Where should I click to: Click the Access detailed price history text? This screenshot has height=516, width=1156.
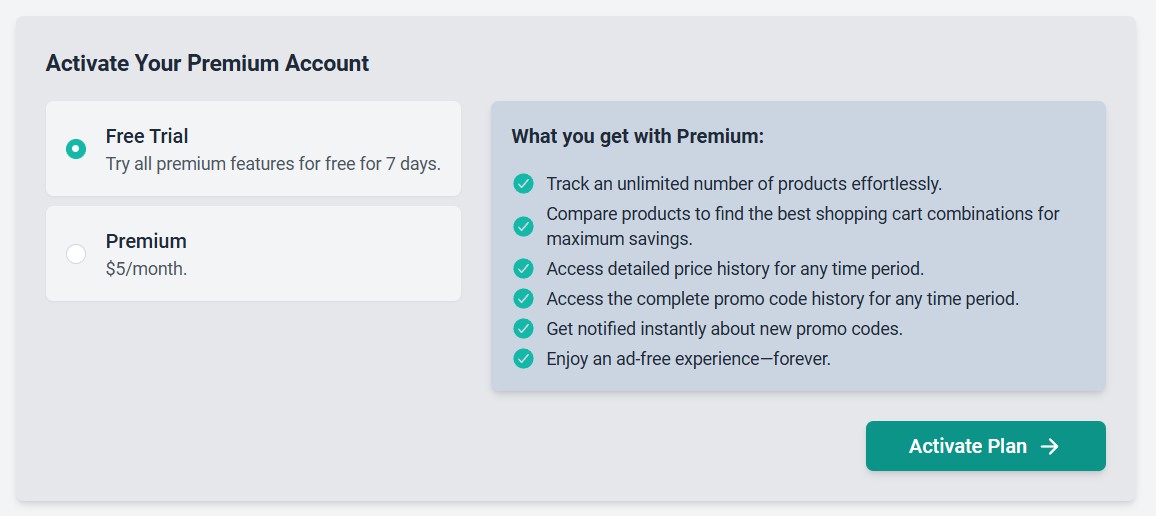(x=734, y=269)
